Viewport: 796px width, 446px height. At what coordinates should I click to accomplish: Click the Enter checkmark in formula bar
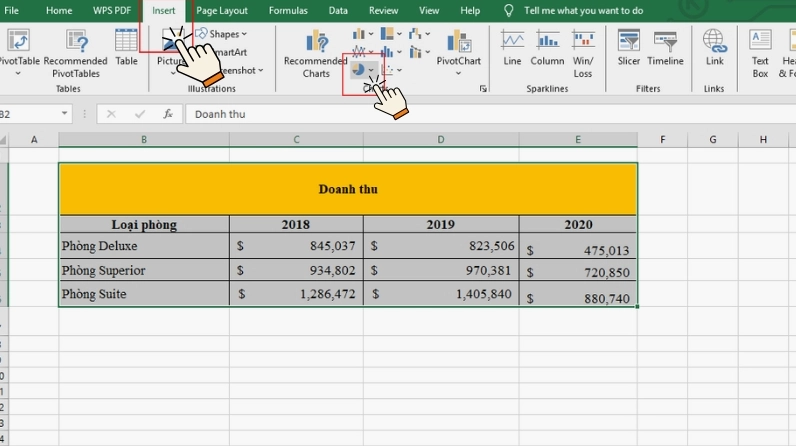click(140, 114)
